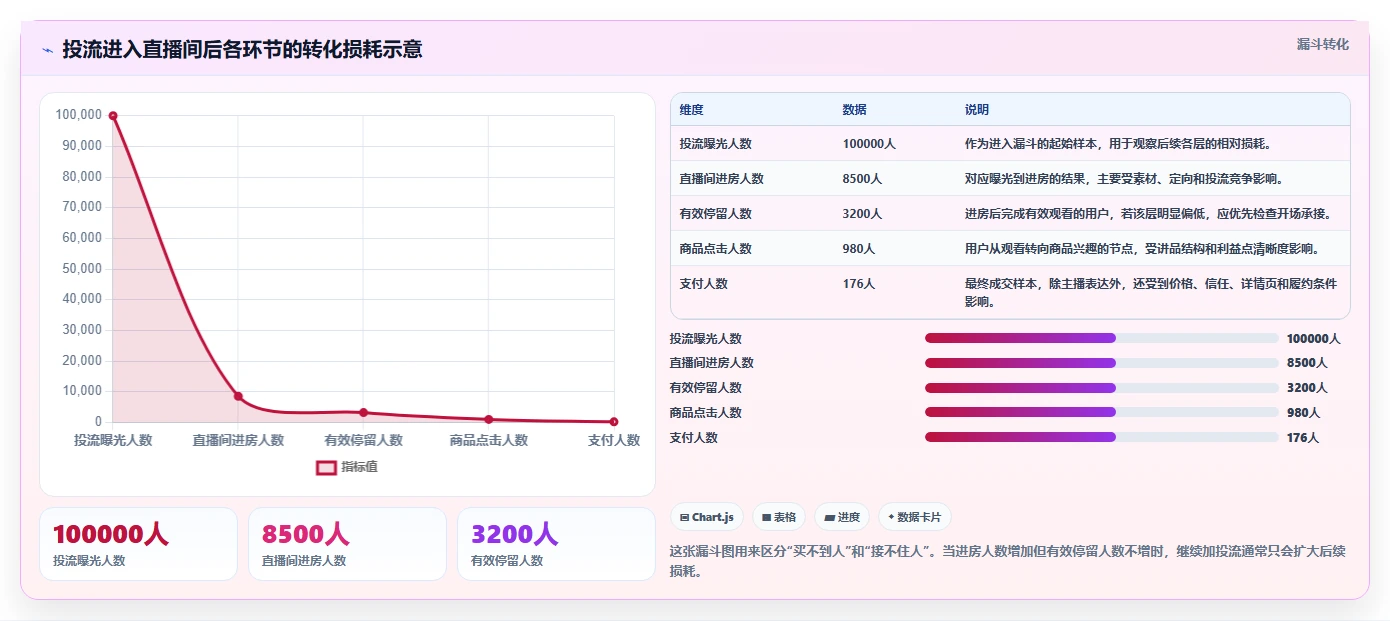Click the 支付人数 progress bar

click(1102, 437)
